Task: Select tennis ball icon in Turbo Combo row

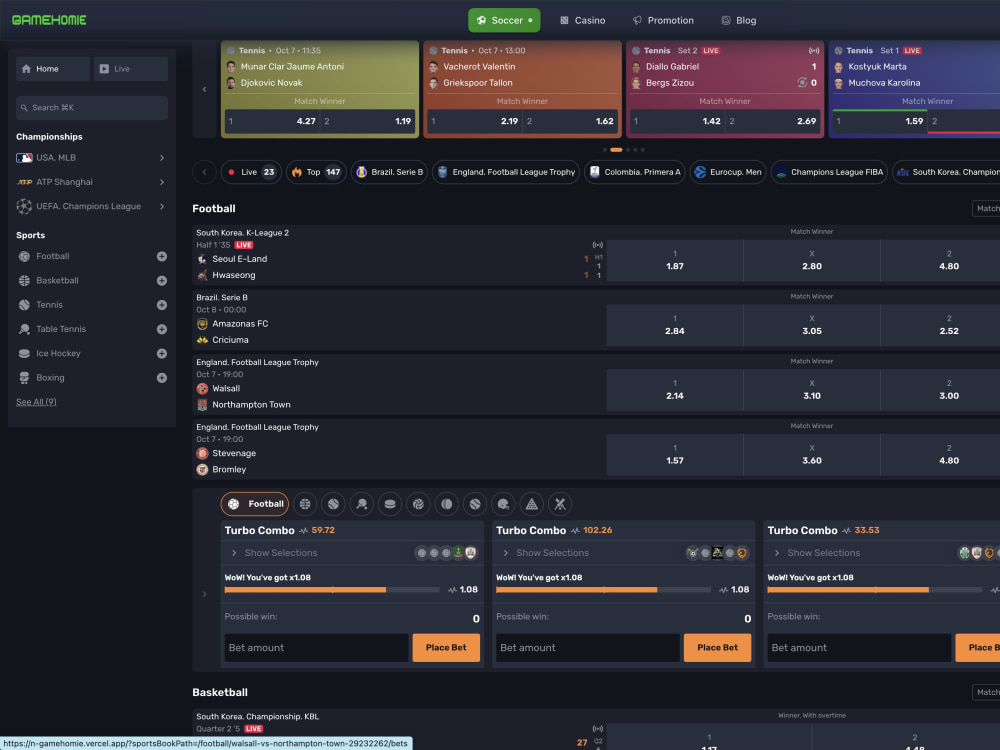Action: pos(333,504)
